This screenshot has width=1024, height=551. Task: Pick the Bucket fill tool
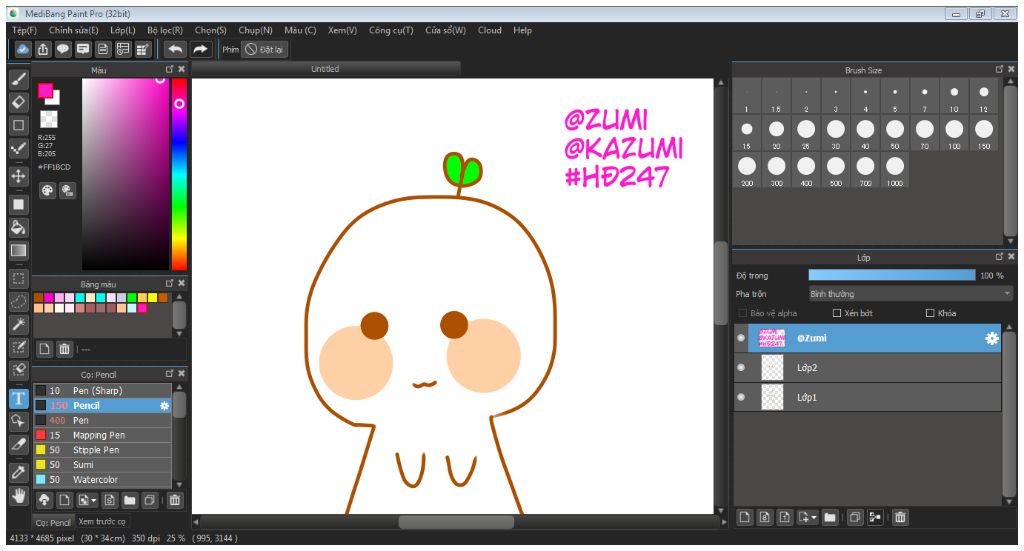pos(18,227)
